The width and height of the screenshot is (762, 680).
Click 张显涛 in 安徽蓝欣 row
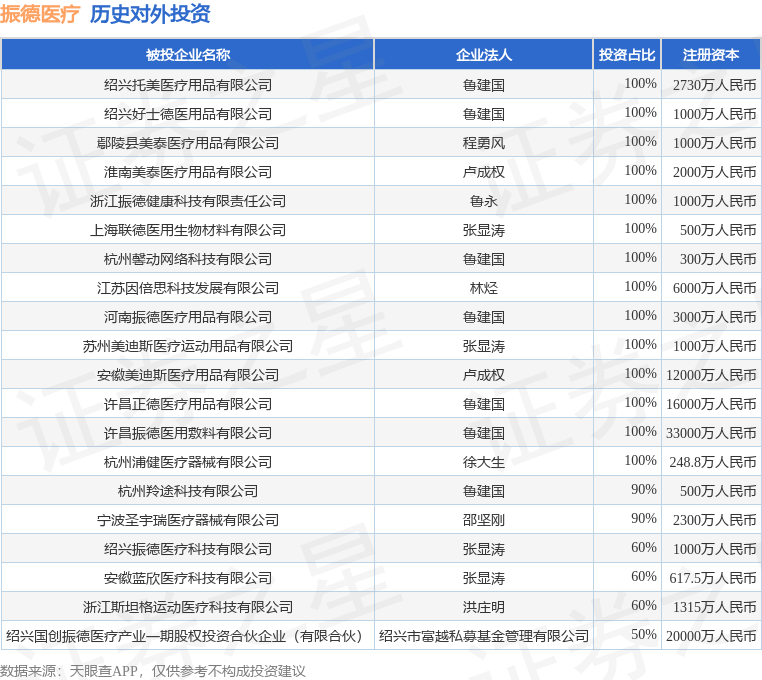point(484,578)
